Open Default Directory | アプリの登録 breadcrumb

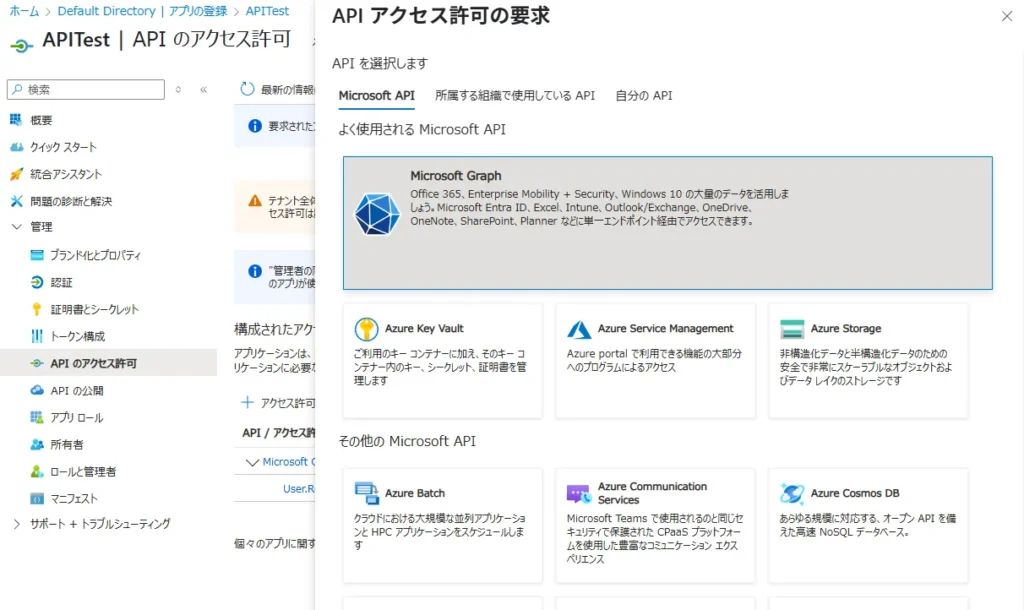[x=142, y=11]
